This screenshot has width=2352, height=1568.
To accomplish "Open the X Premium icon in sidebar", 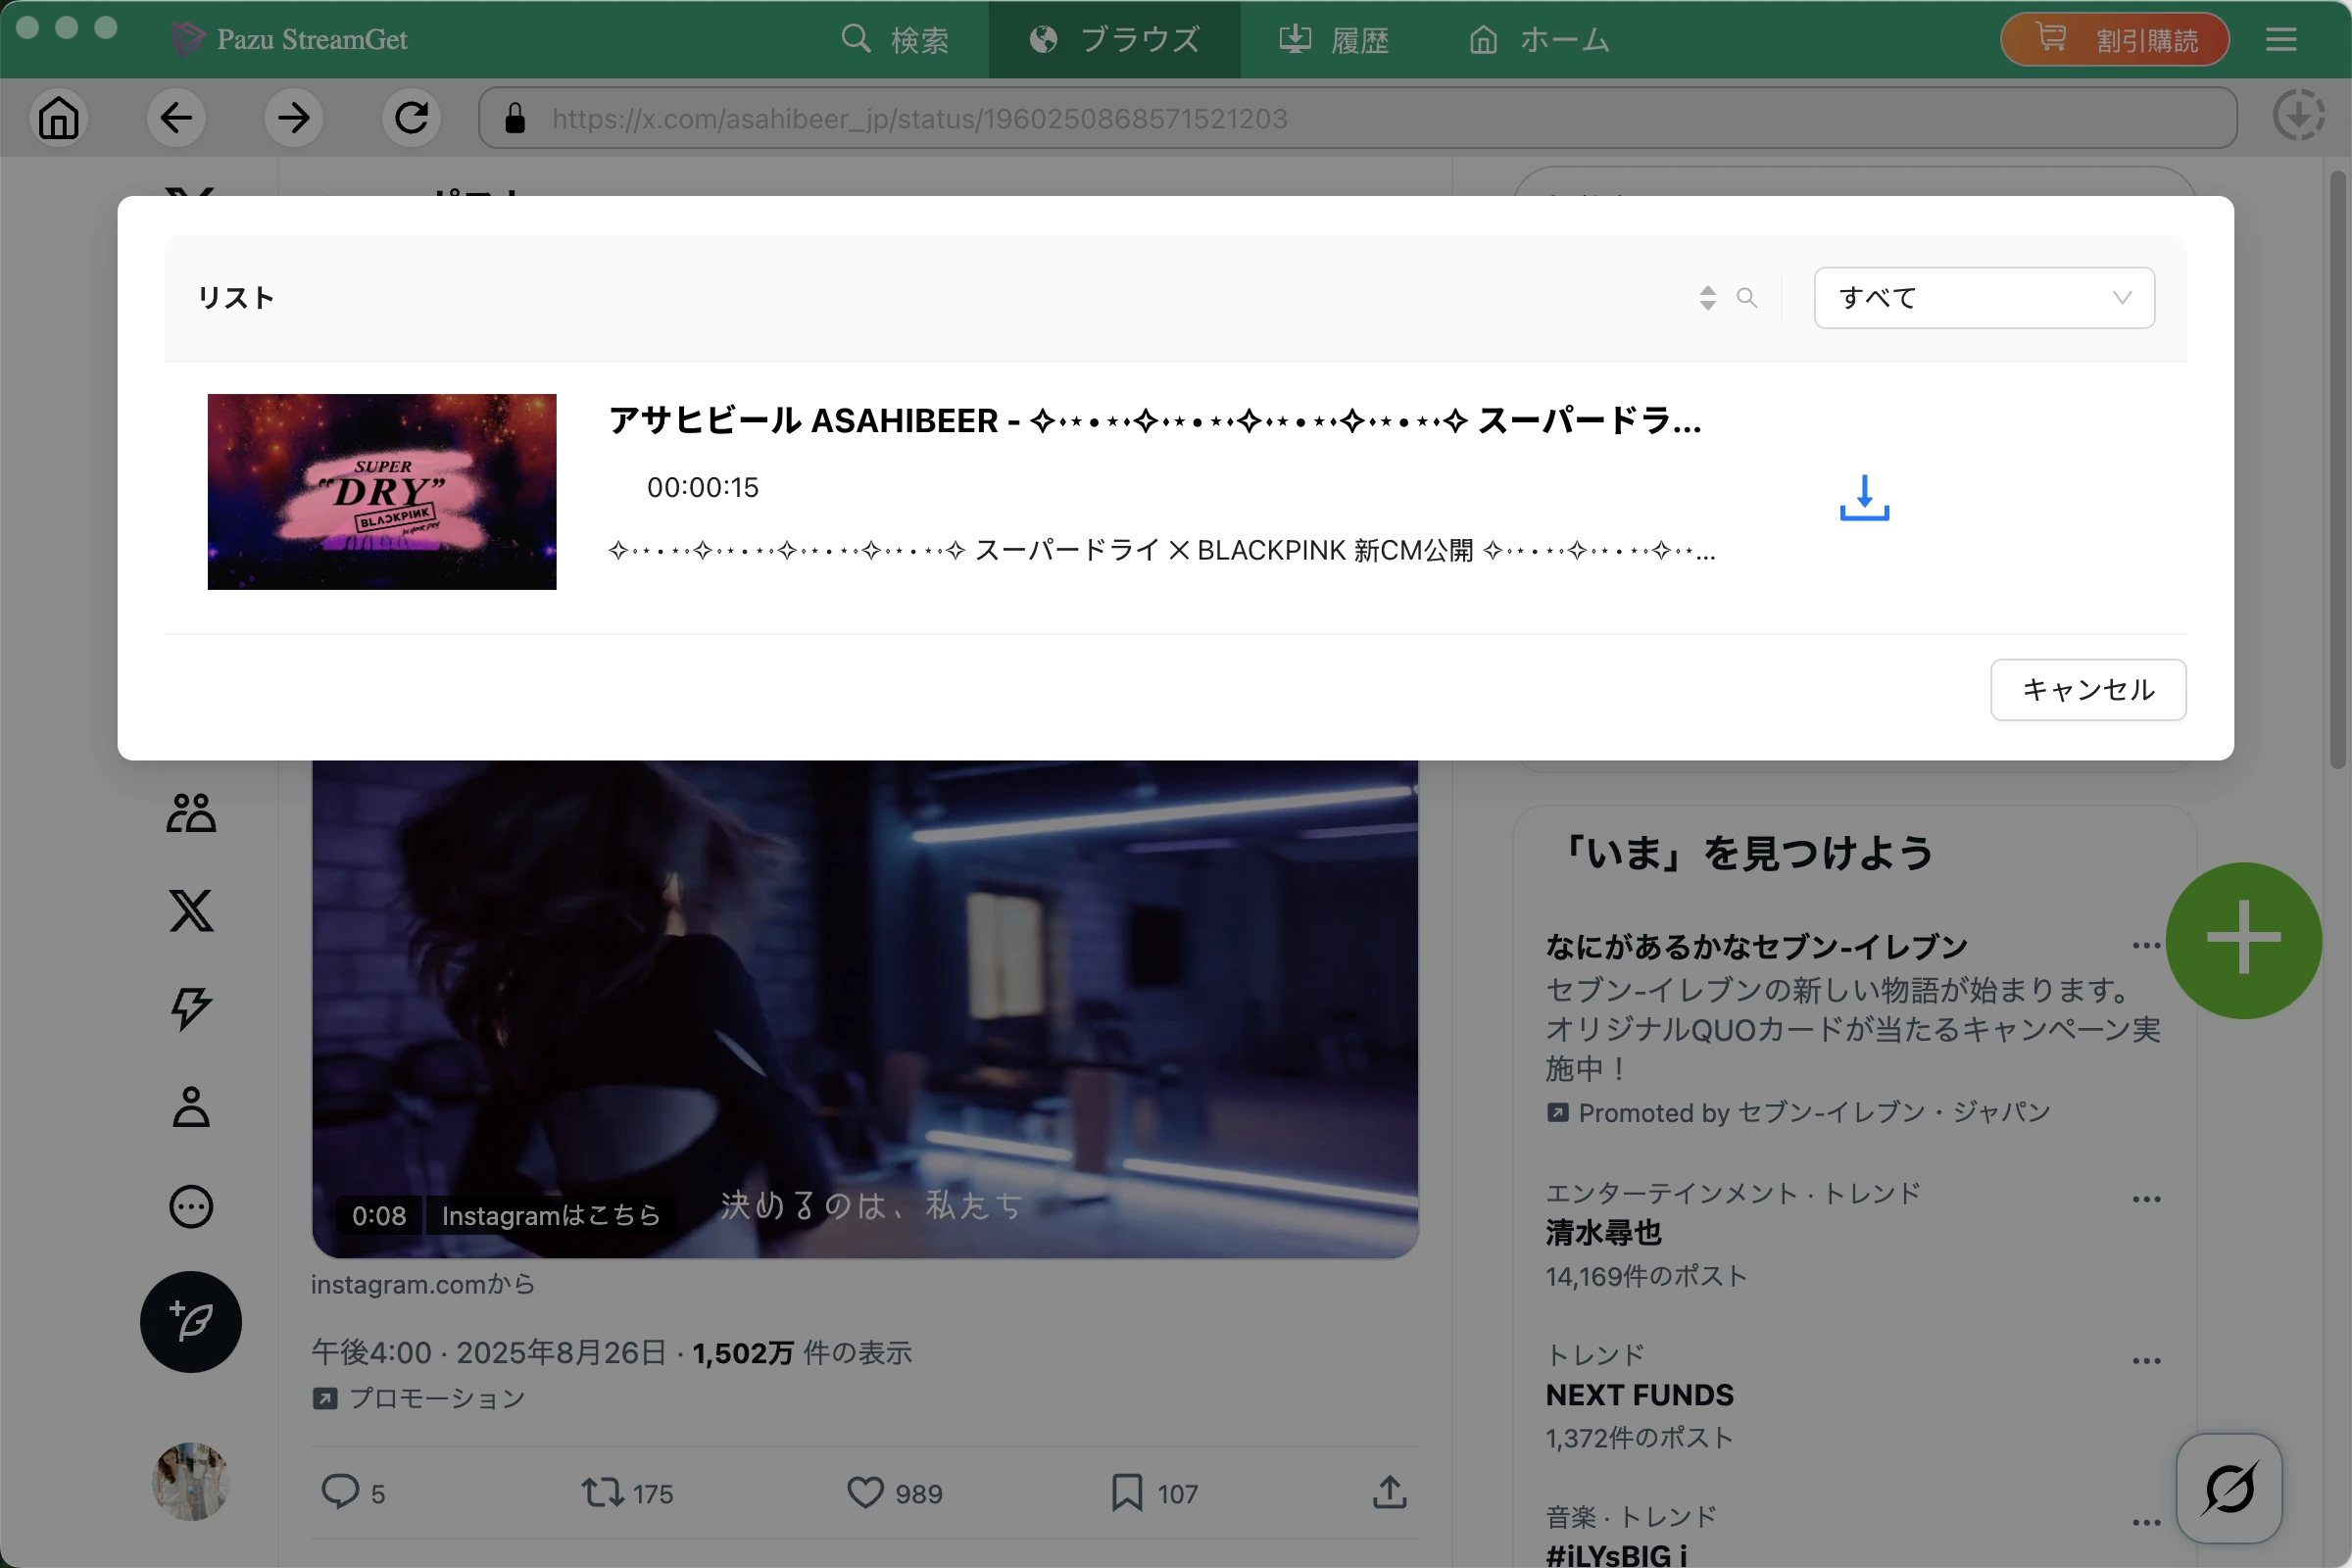I will [x=191, y=911].
